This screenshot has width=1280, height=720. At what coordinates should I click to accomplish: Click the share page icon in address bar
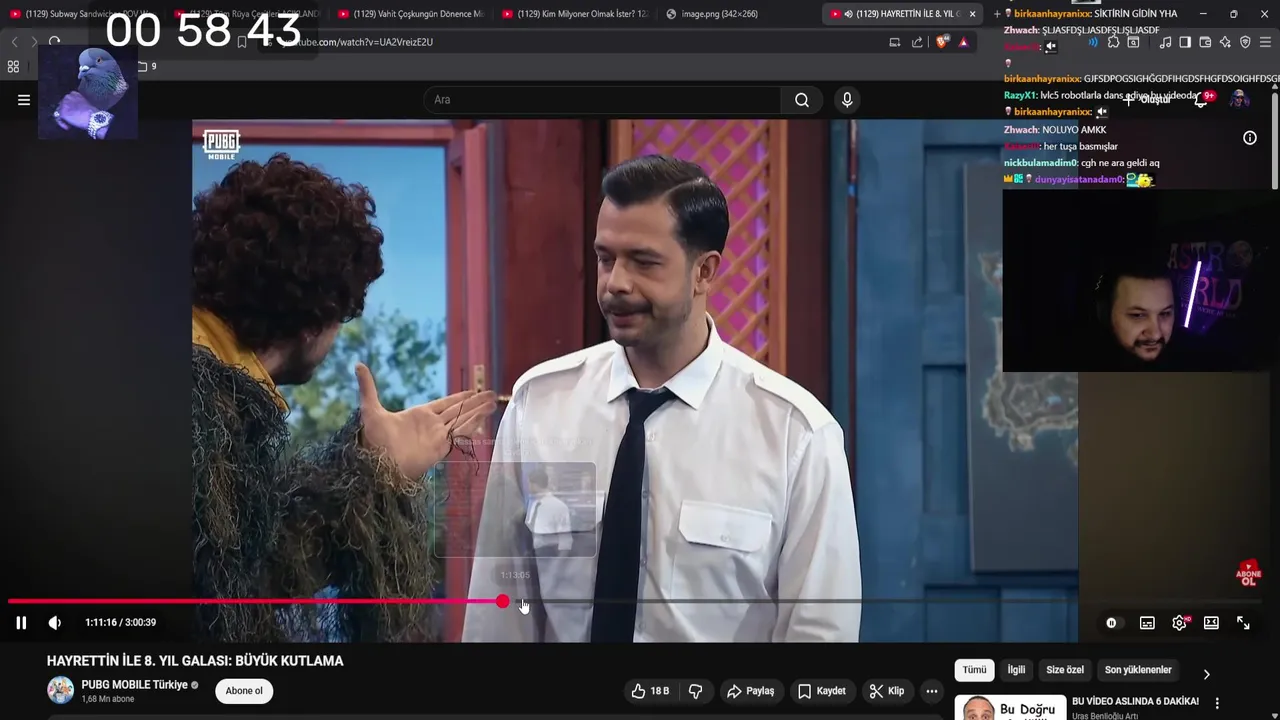pos(917,42)
